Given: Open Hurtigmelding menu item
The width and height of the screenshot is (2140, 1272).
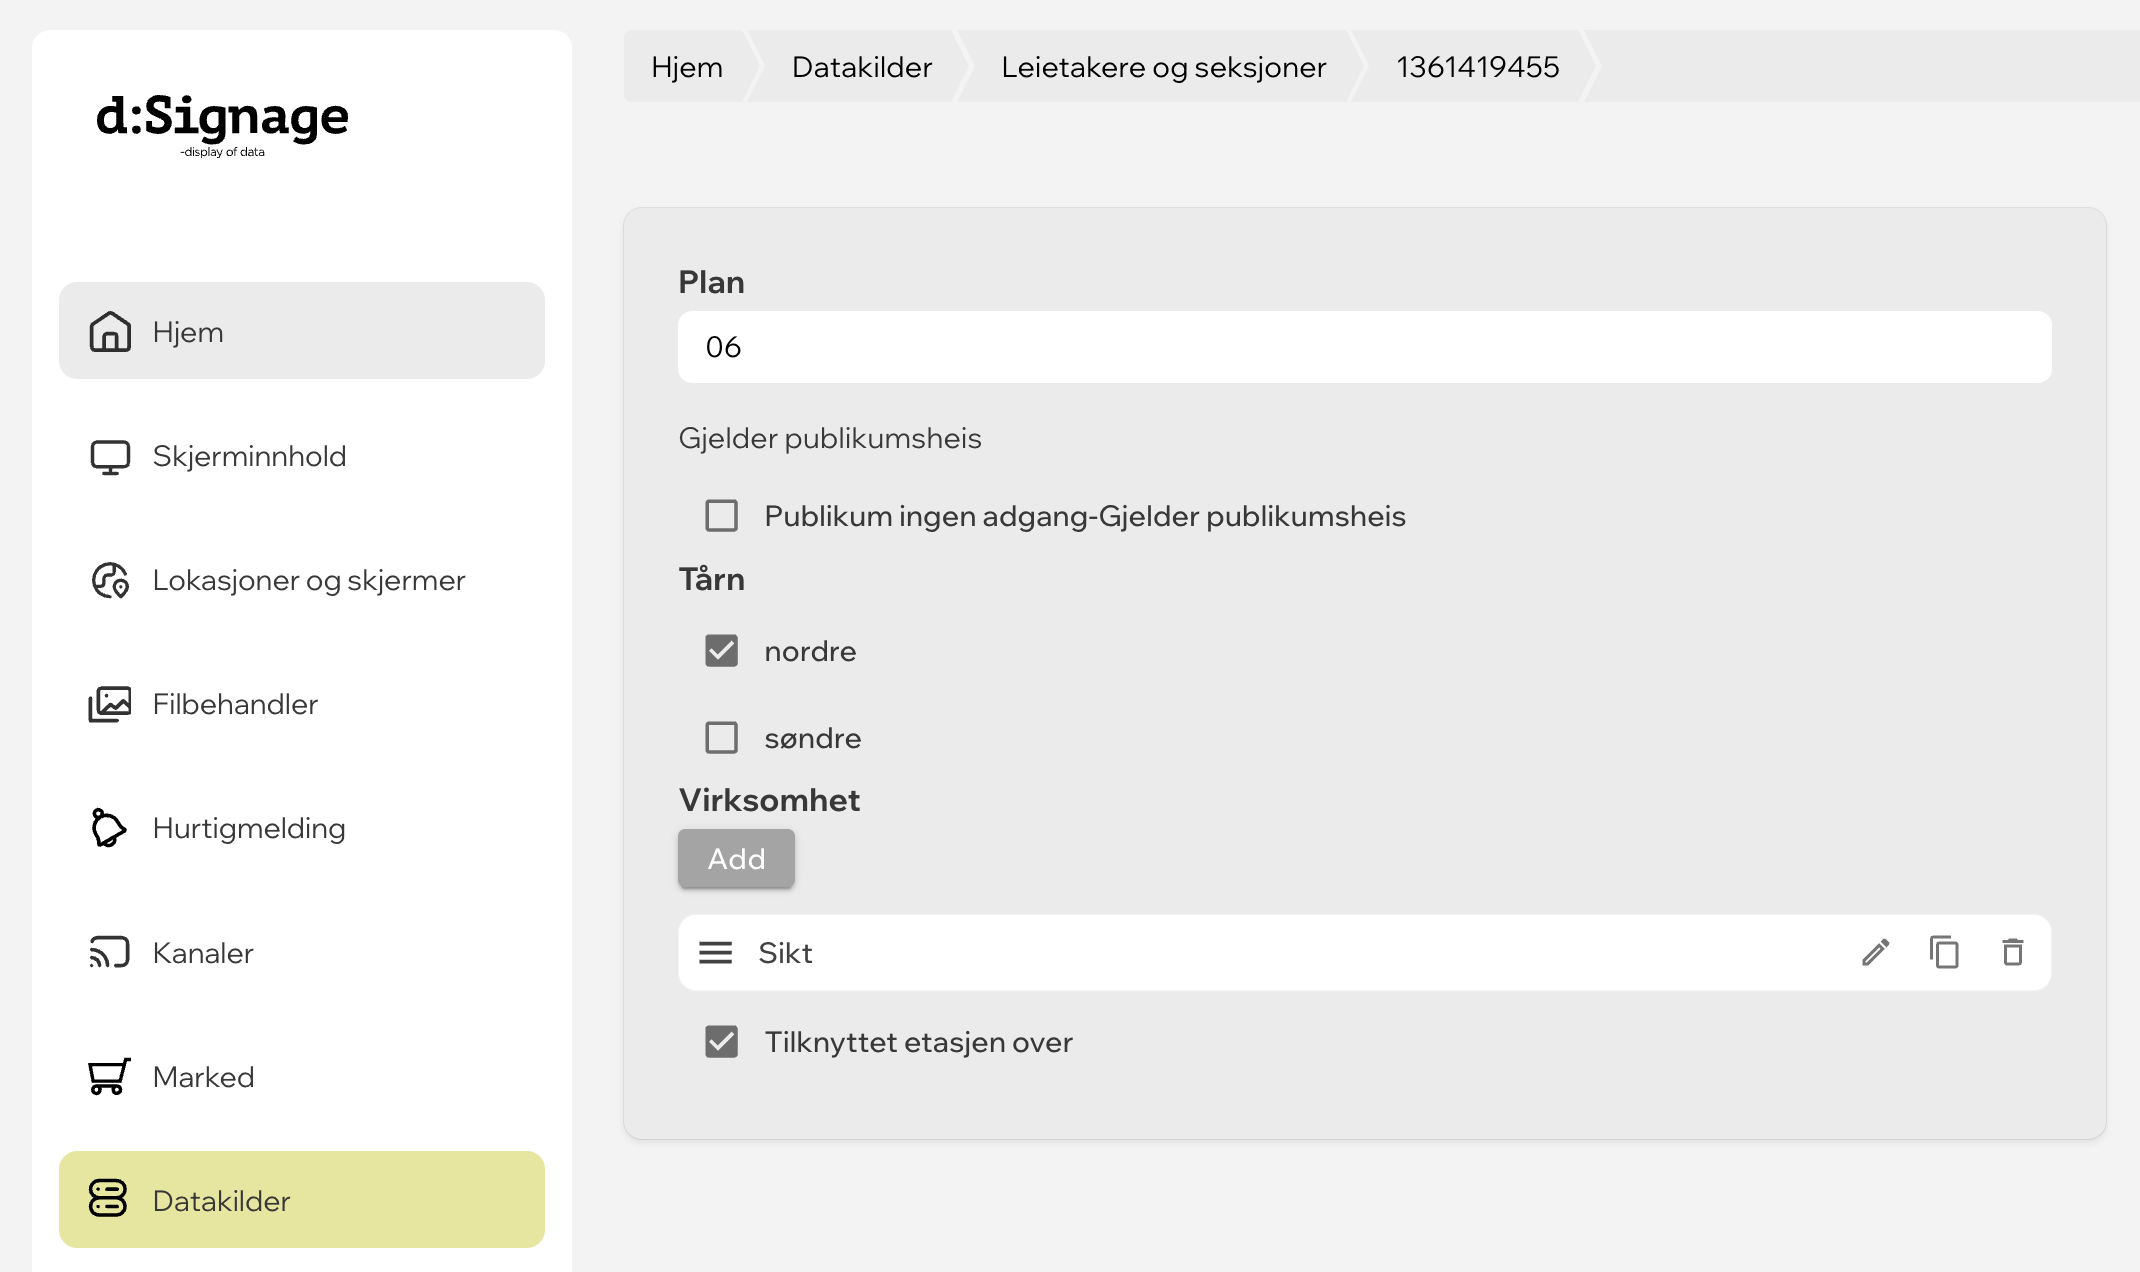Looking at the screenshot, I should point(302,828).
